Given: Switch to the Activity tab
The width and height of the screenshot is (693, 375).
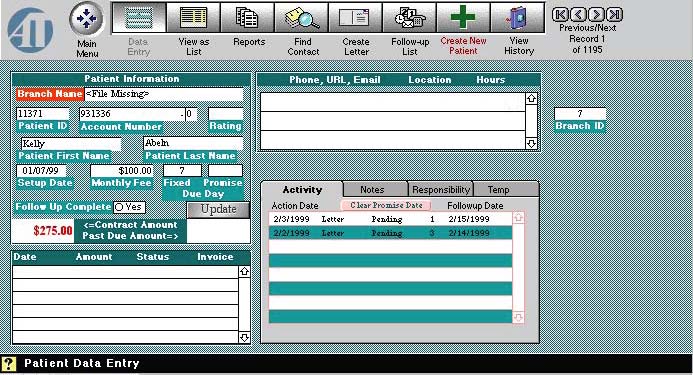Looking at the screenshot, I should 302,190.
